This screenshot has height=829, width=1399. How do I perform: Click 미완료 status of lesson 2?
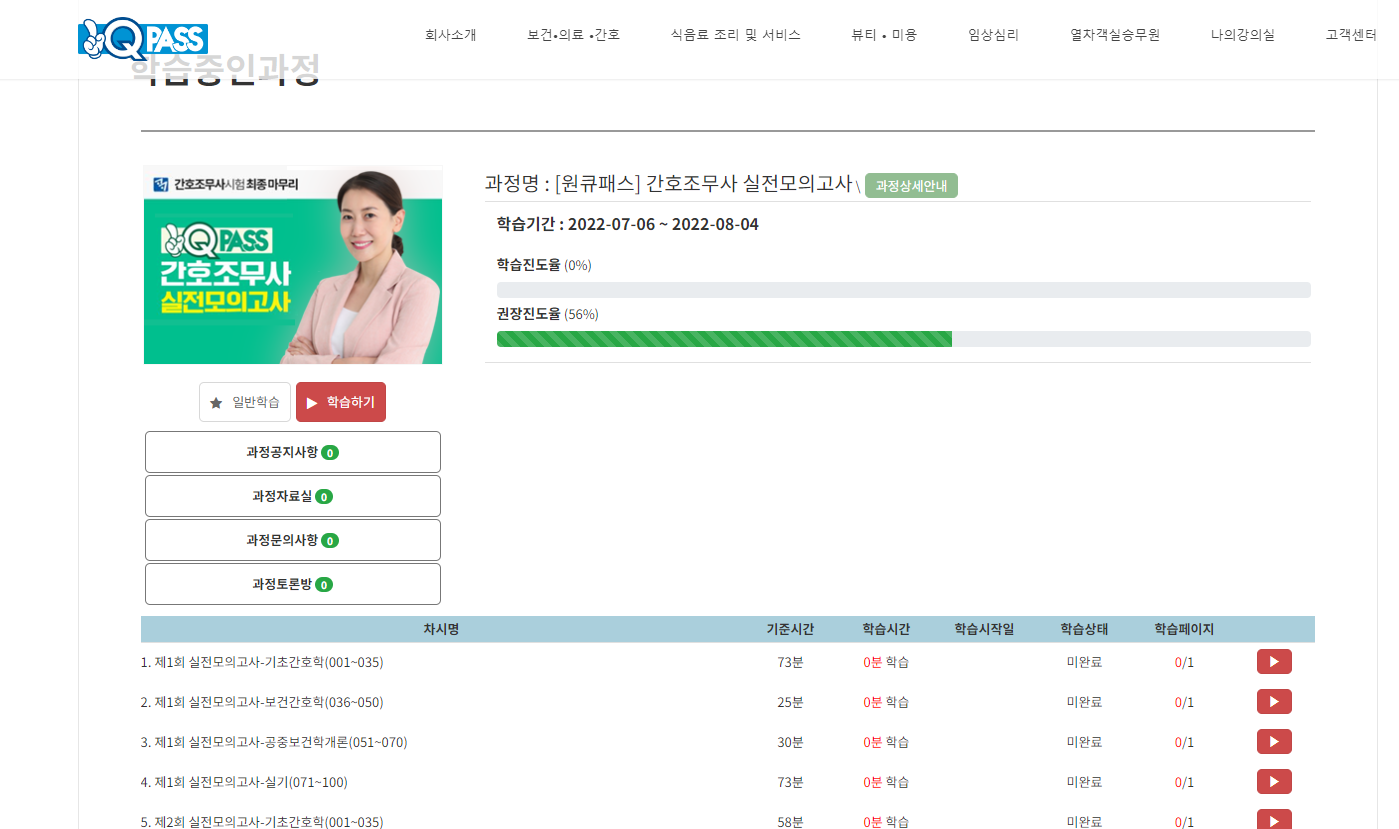(1084, 702)
